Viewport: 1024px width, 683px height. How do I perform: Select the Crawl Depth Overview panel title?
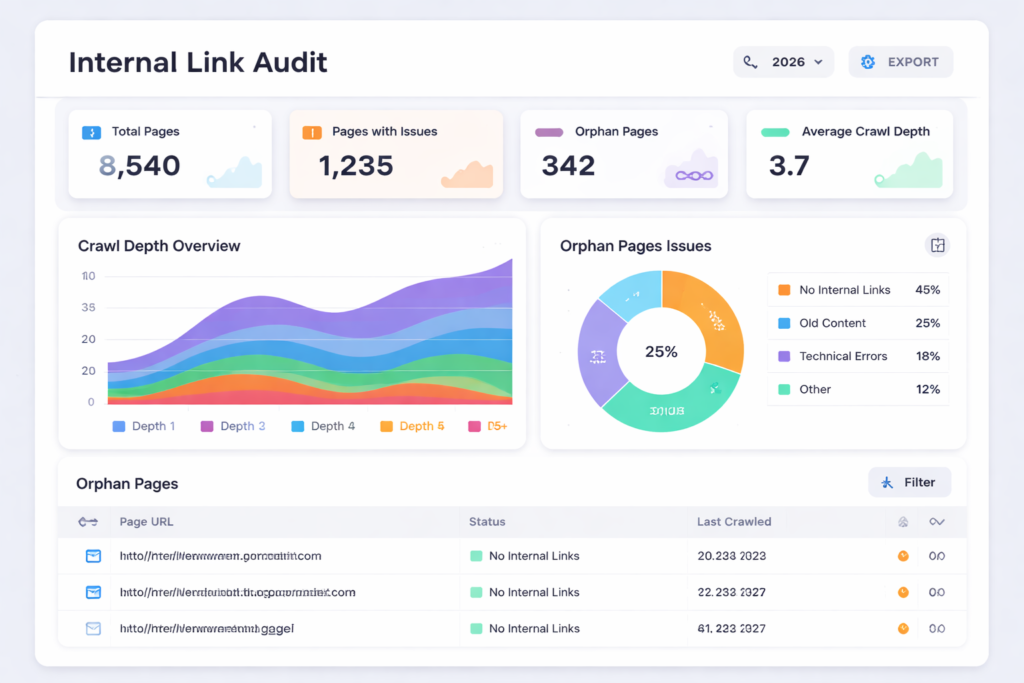pos(158,245)
